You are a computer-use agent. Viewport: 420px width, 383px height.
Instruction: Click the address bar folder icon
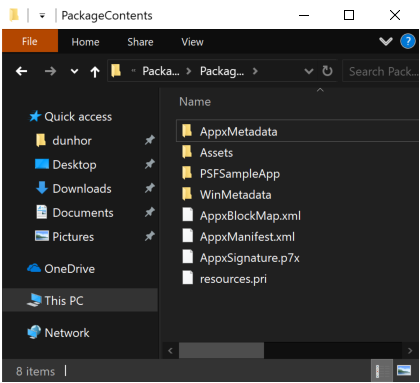coord(116,71)
